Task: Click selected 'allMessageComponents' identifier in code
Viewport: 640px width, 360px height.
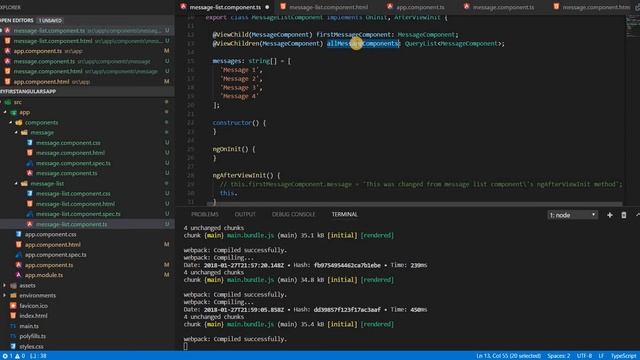Action: tap(363, 44)
